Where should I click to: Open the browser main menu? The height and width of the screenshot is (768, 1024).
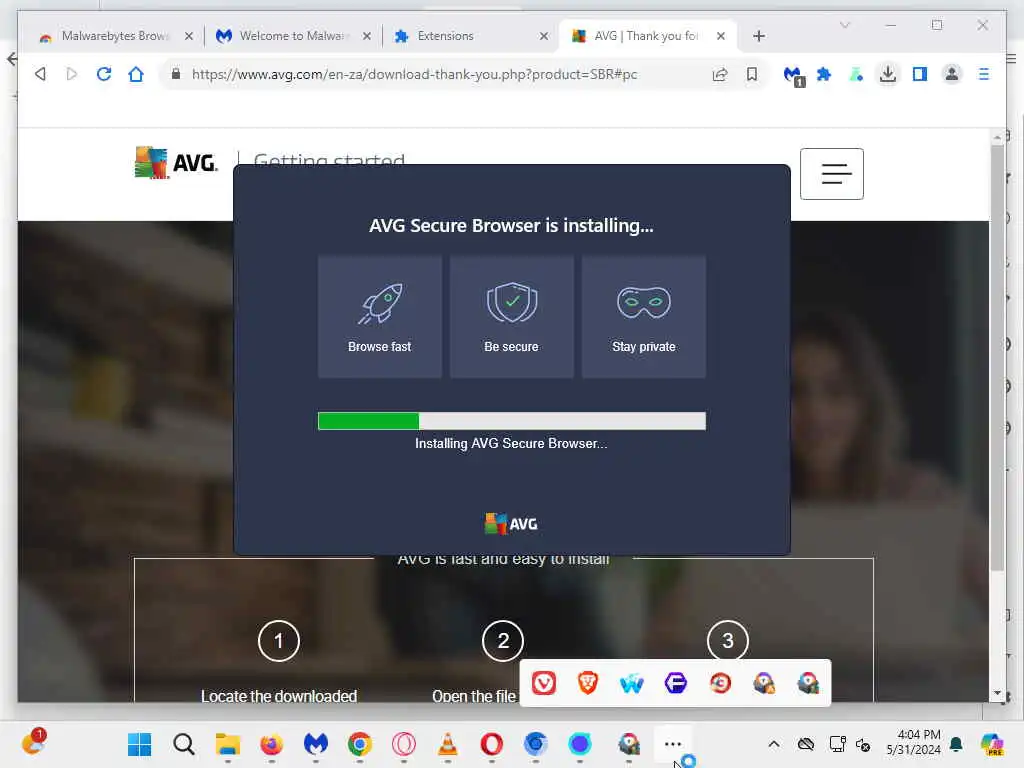click(x=984, y=74)
